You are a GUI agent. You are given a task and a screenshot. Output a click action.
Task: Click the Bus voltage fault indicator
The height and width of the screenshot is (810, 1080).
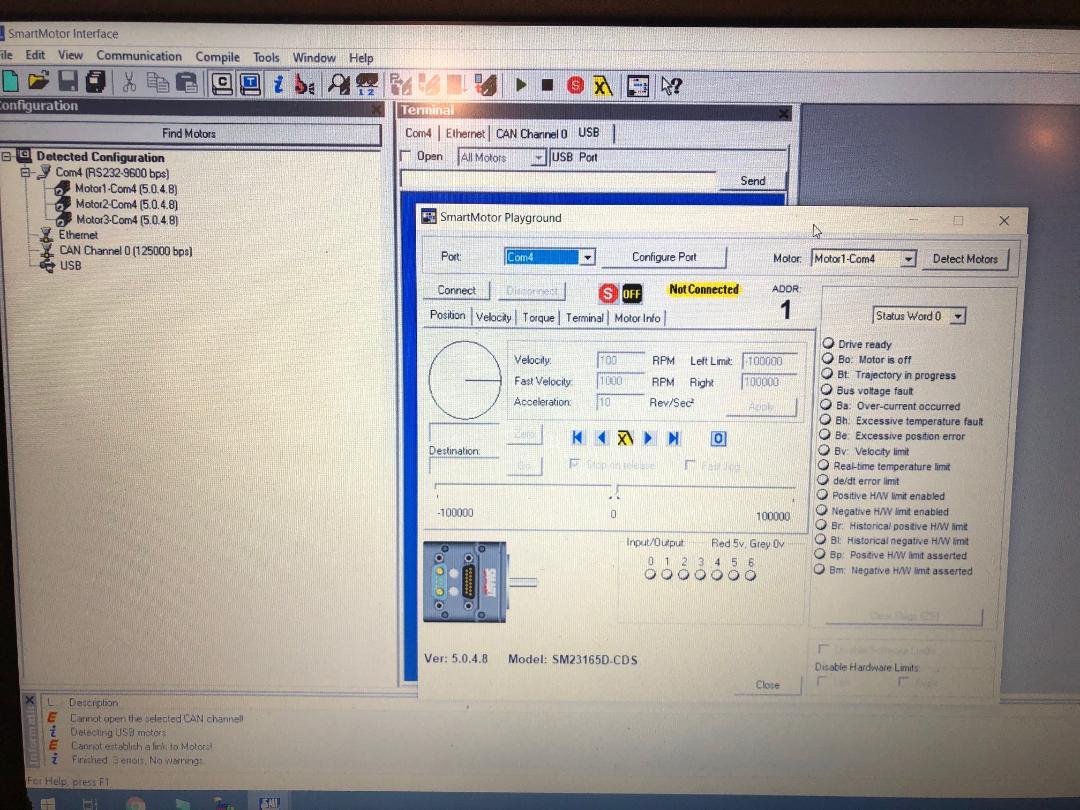[x=826, y=389]
